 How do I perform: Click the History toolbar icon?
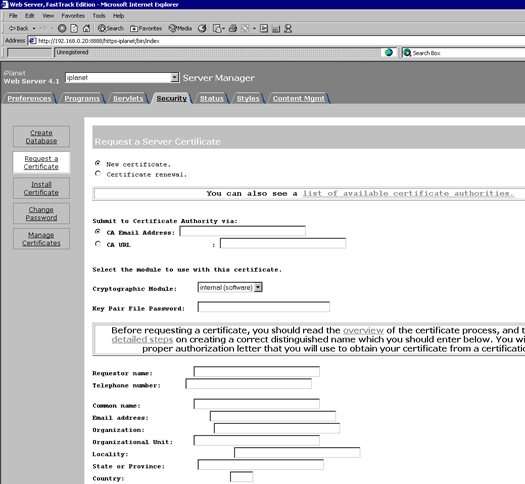tap(202, 28)
